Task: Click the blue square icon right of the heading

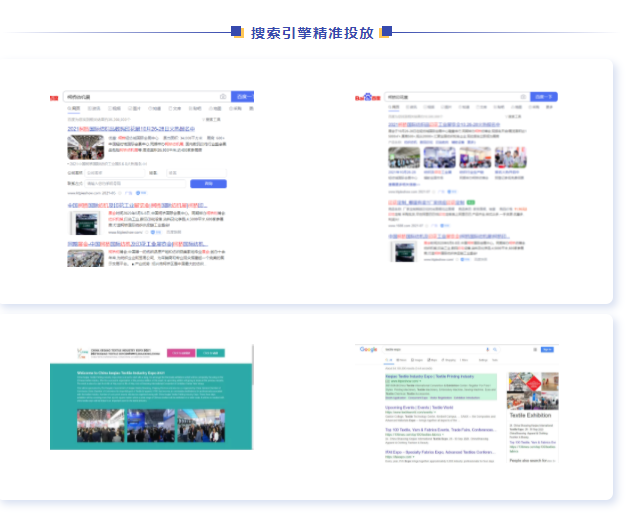Action: pyautogui.click(x=386, y=32)
